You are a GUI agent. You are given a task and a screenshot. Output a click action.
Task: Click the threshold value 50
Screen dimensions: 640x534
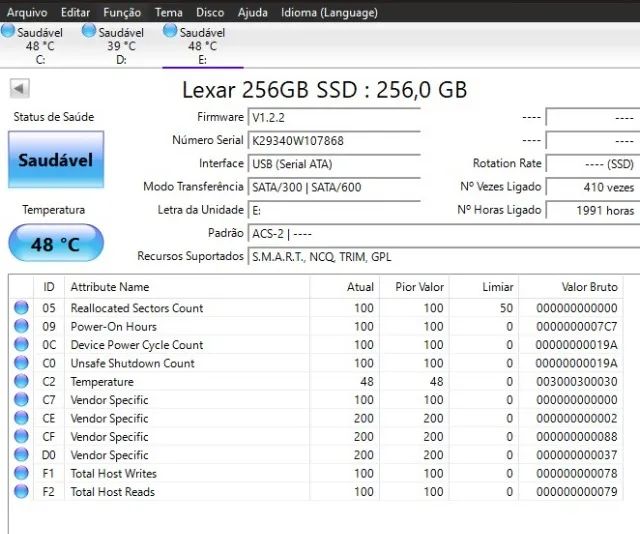[507, 308]
